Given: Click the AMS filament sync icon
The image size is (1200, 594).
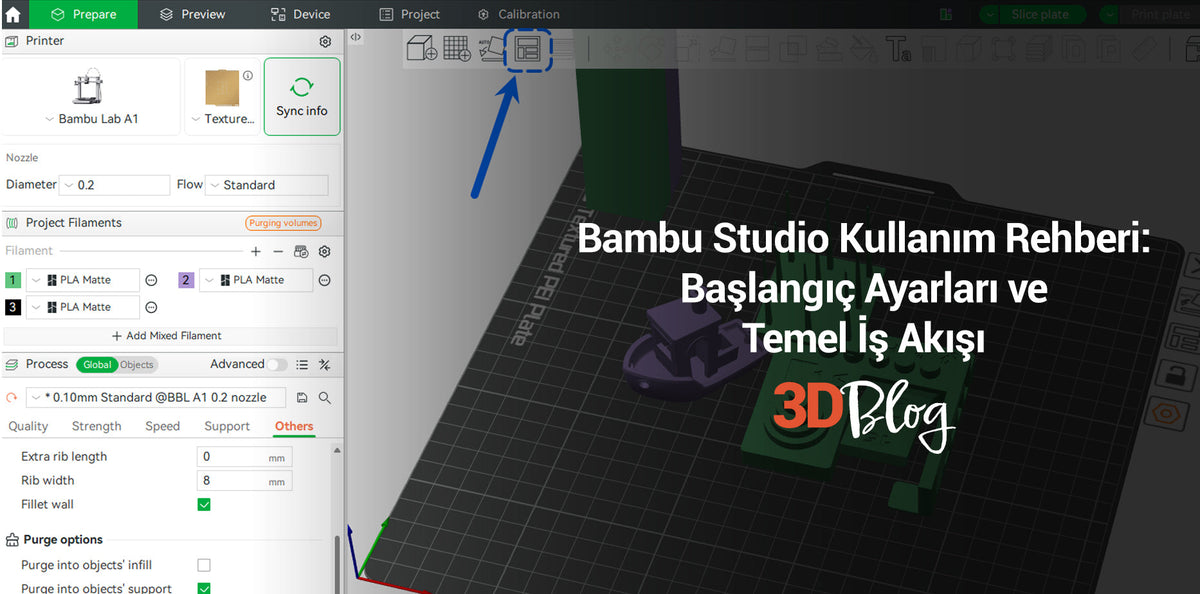Looking at the screenshot, I should (301, 251).
